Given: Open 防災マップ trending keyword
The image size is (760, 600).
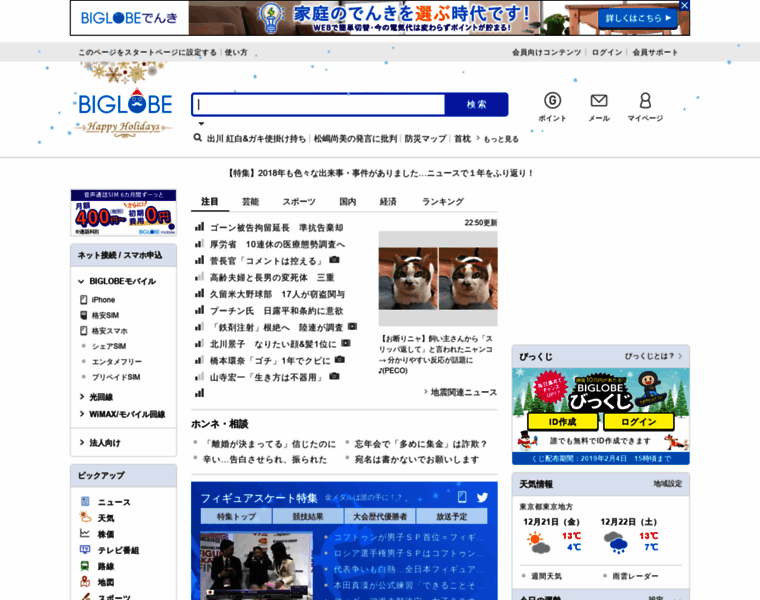Looking at the screenshot, I should [426, 139].
